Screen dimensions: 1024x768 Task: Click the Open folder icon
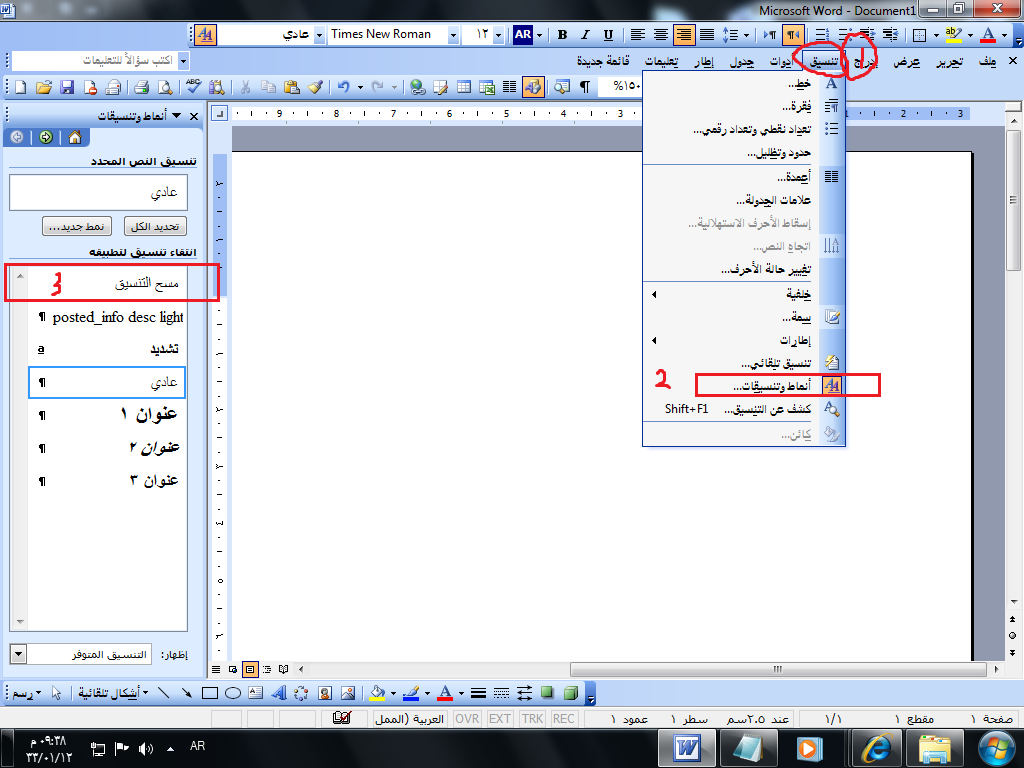coord(43,87)
